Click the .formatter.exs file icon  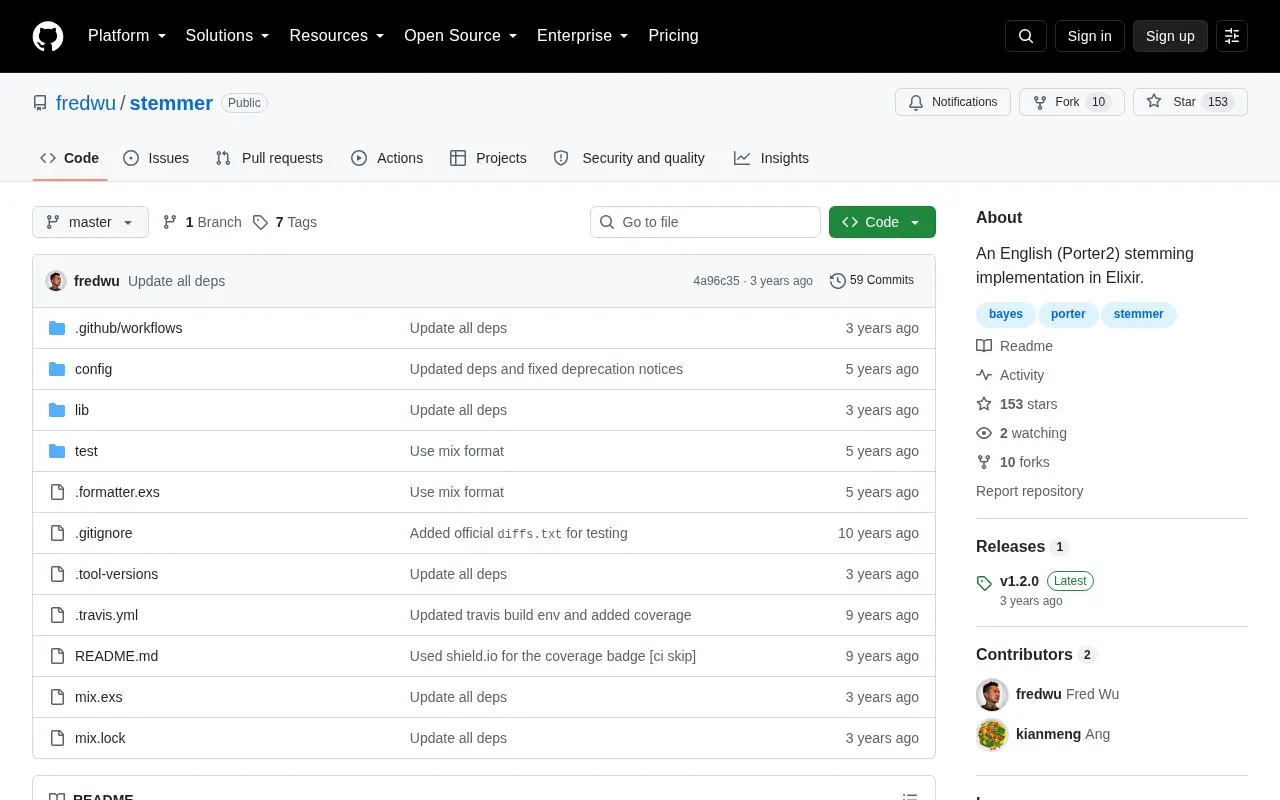point(57,492)
